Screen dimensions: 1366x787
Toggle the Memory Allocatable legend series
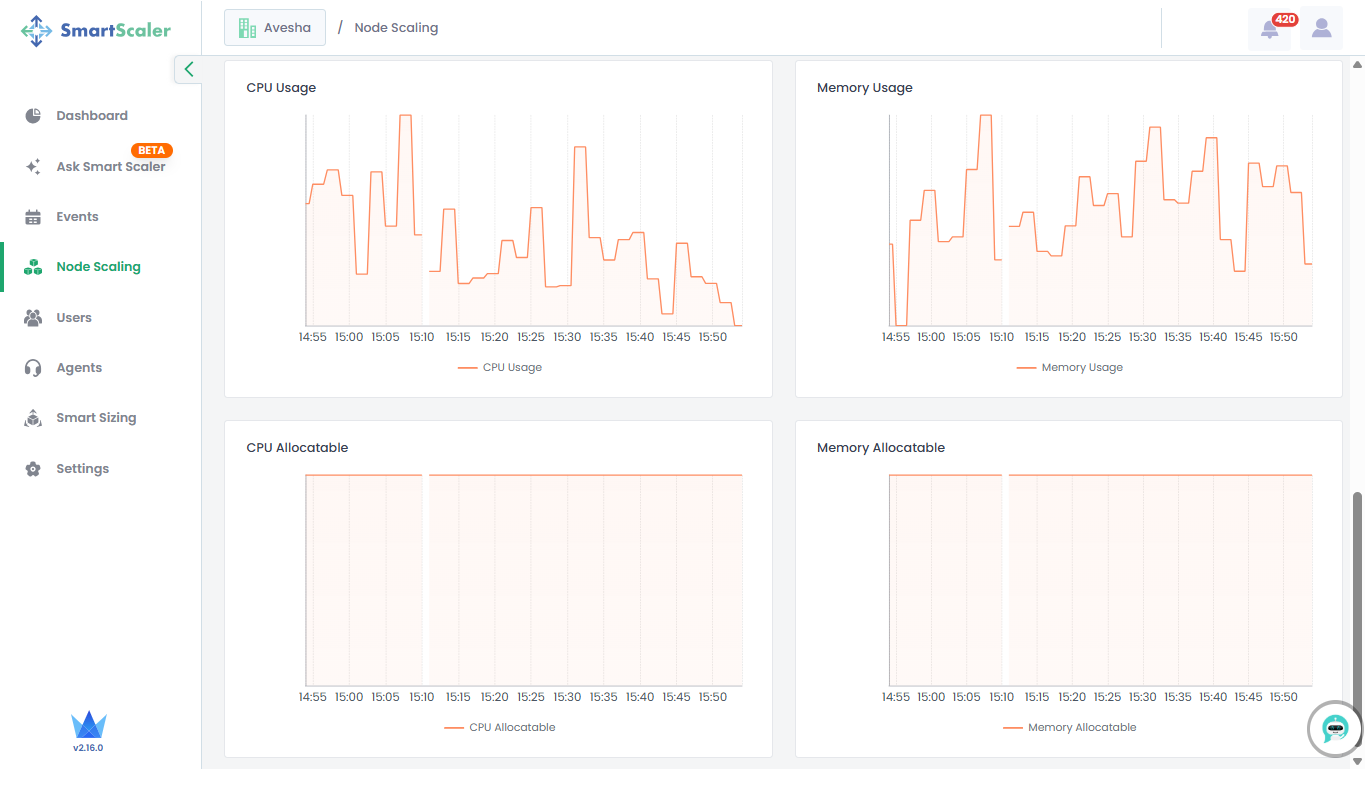1070,728
